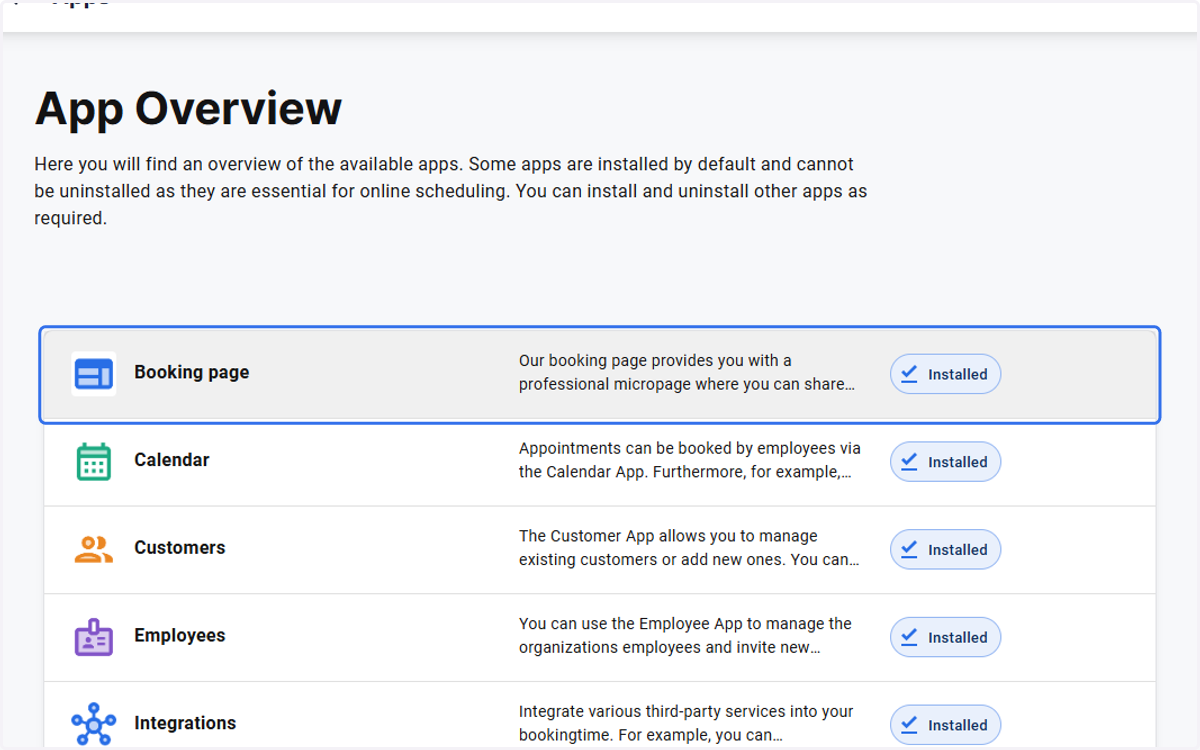The width and height of the screenshot is (1200, 750).
Task: Click the green Calendar app icon
Action: 94,462
